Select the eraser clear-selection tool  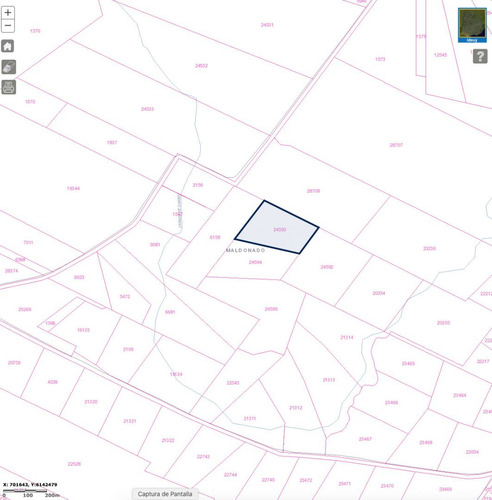point(9,67)
